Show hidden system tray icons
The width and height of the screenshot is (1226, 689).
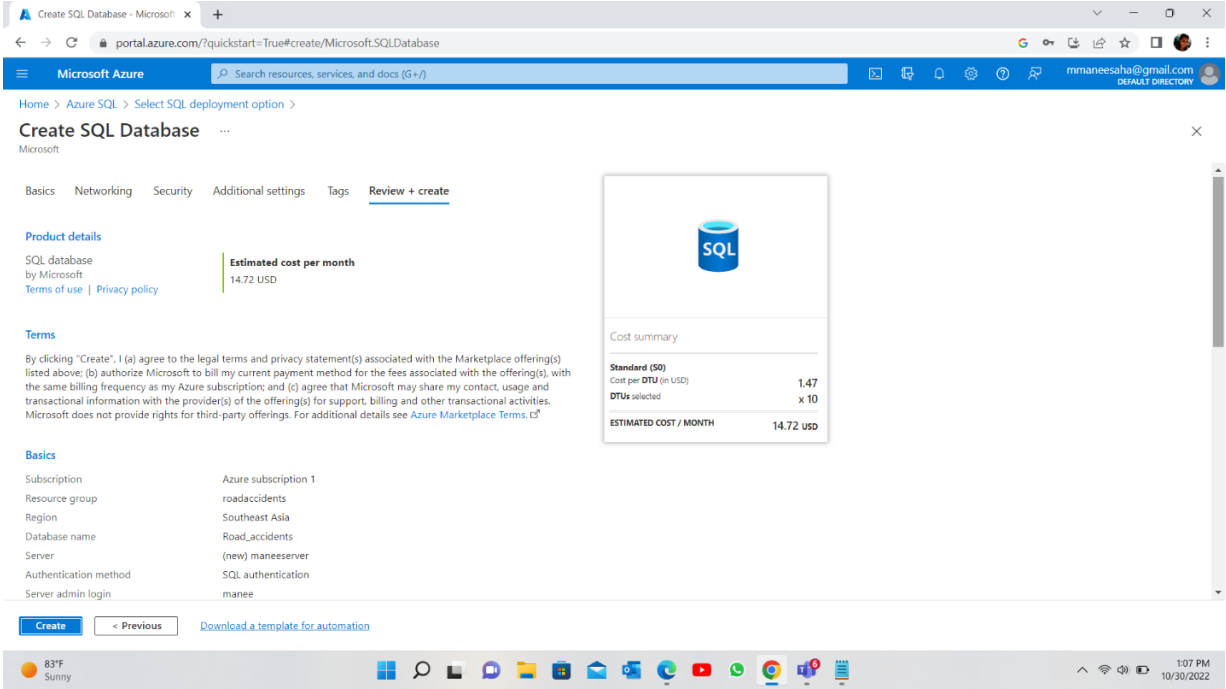(x=1083, y=670)
